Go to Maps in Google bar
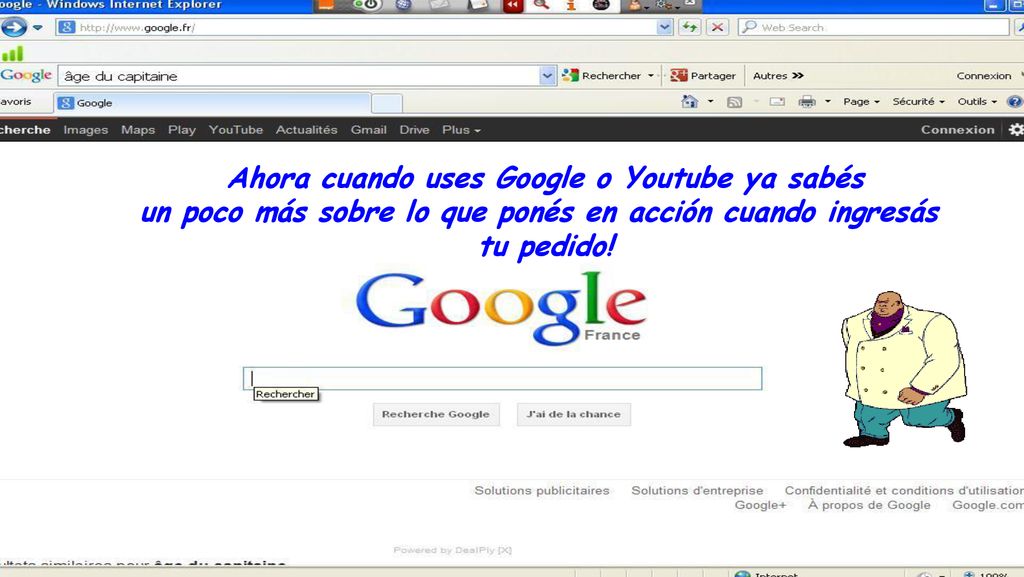The image size is (1024, 577). click(x=138, y=130)
